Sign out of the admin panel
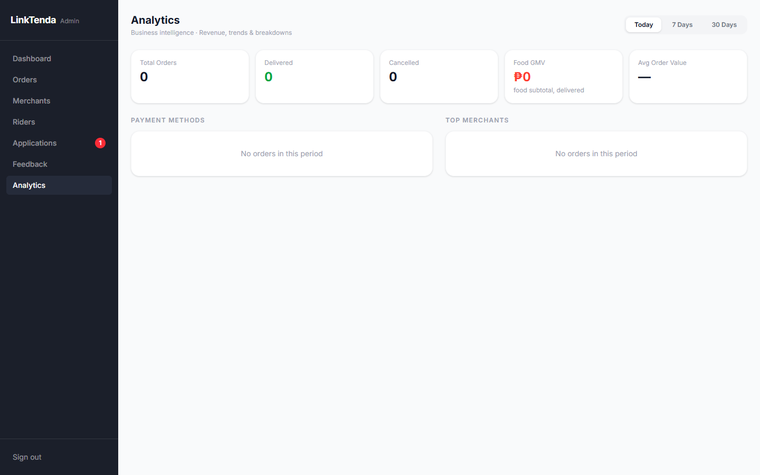Viewport: 760px width, 475px height. [27, 457]
